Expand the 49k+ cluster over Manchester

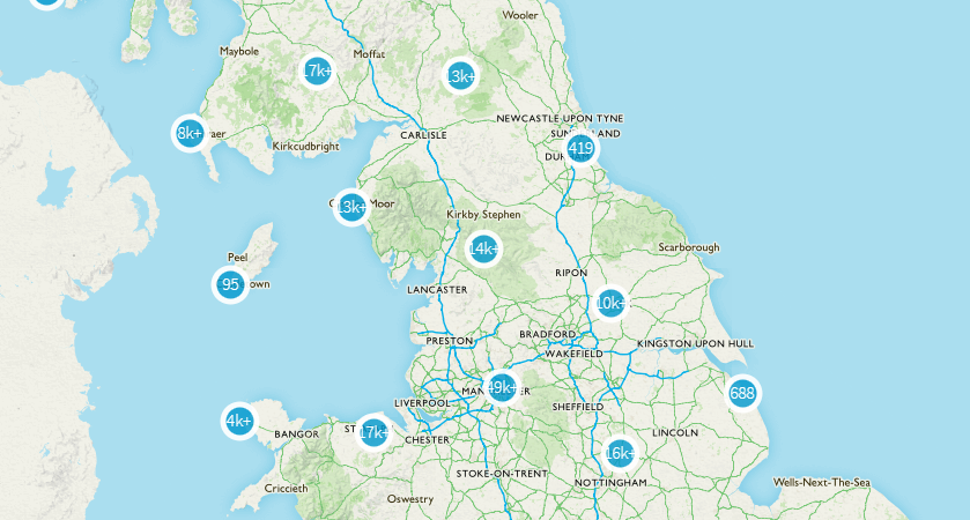501,388
